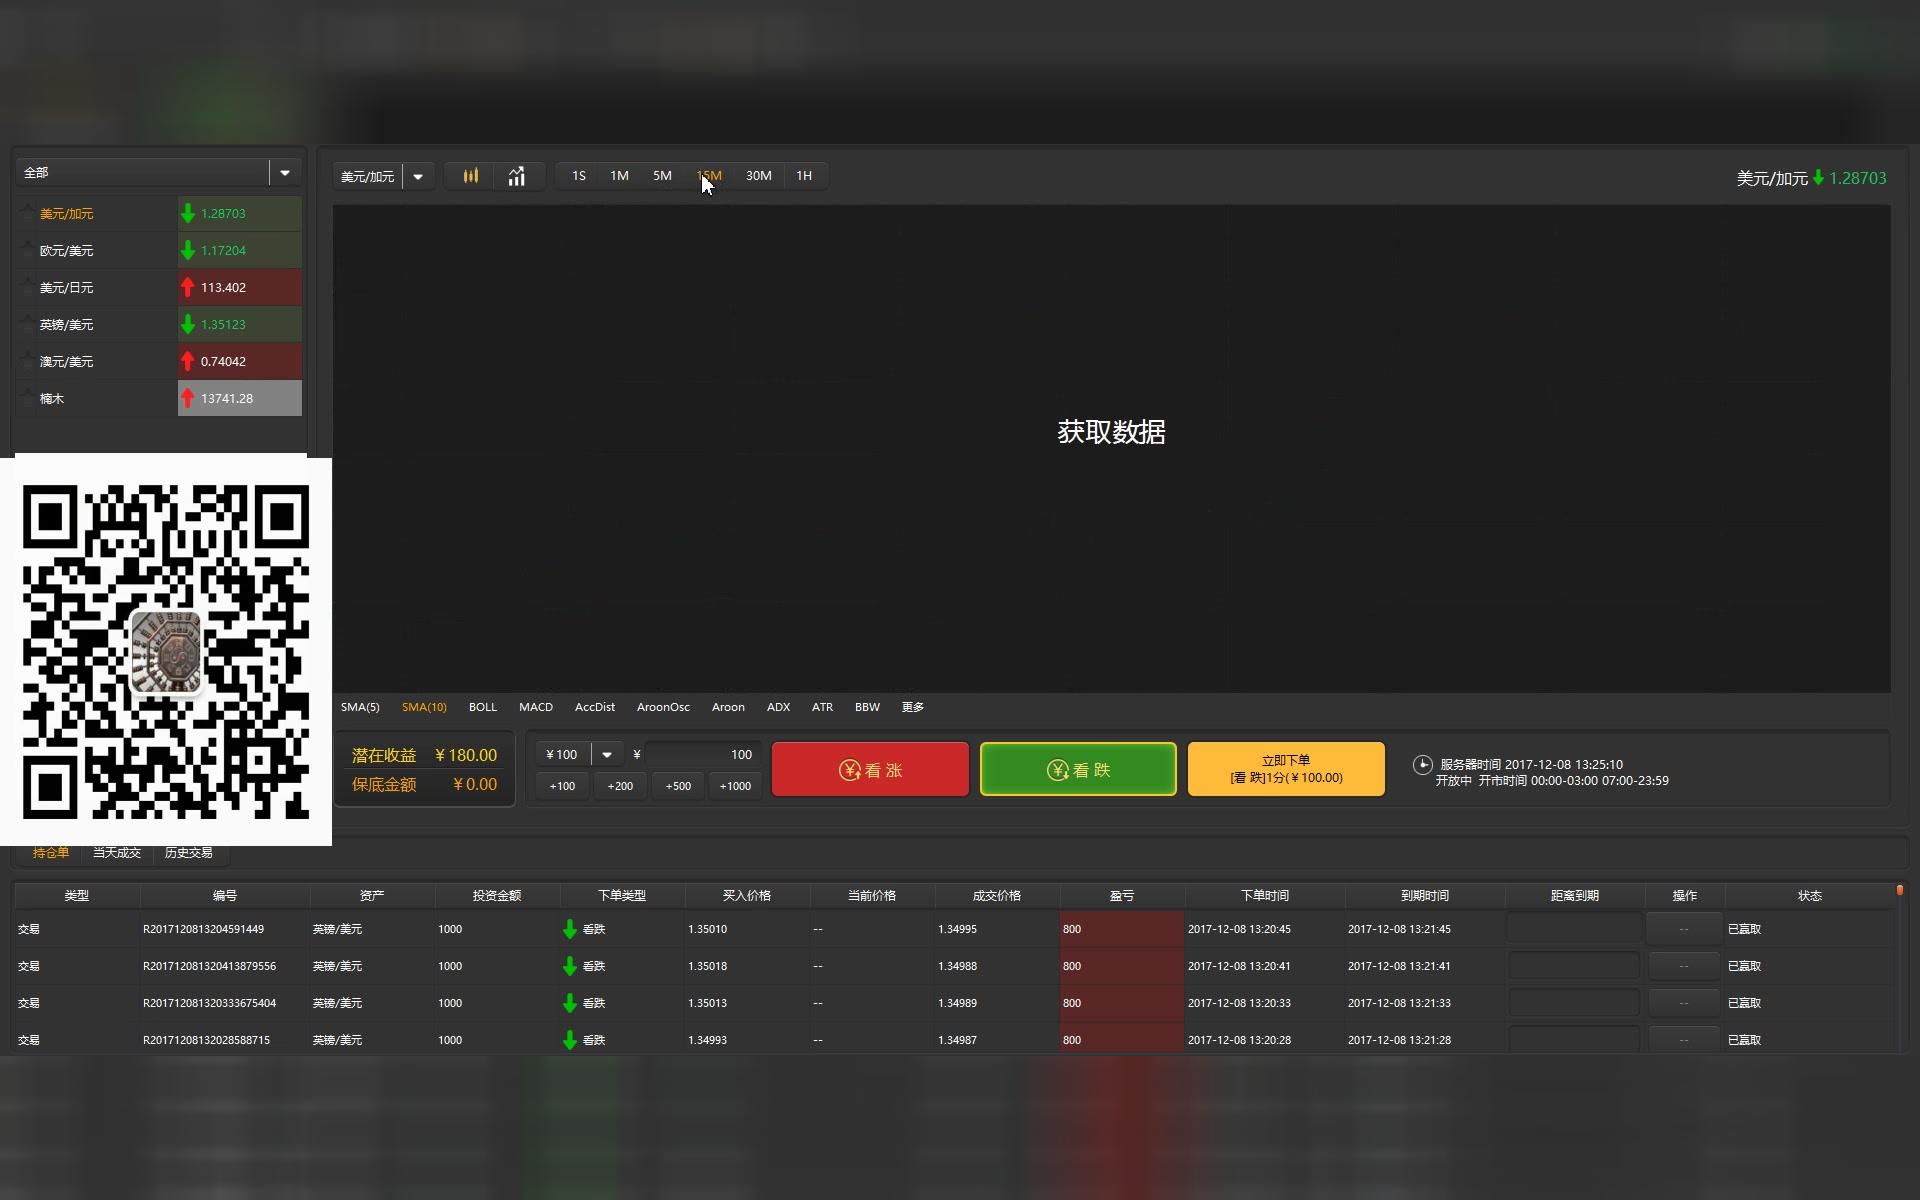Viewport: 1920px width, 1200px height.
Task: Switch chart to 30M interval
Action: pos(759,176)
